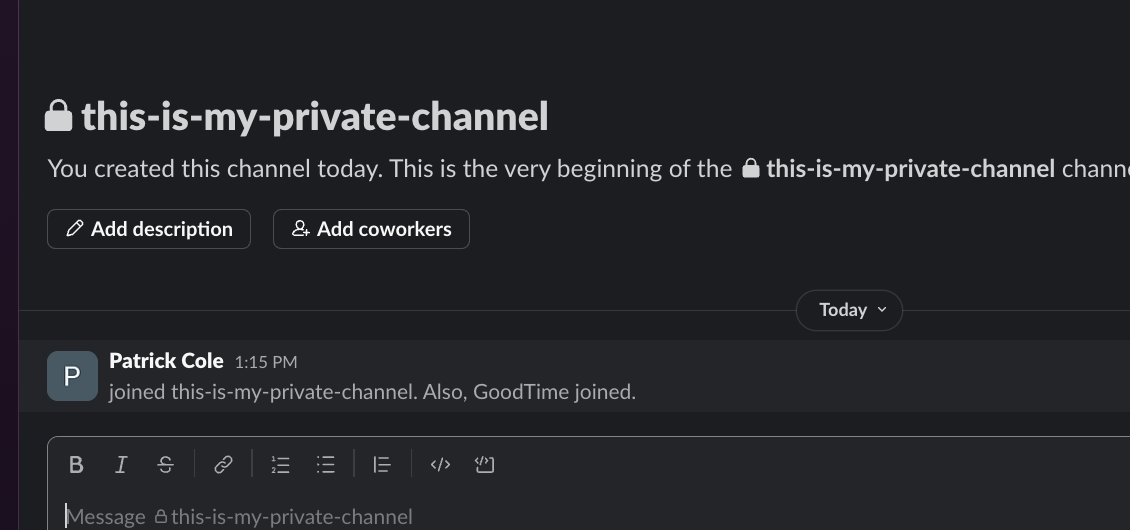This screenshot has width=1130, height=530.
Task: Toggle bold formatting in message composer
Action: pos(76,464)
